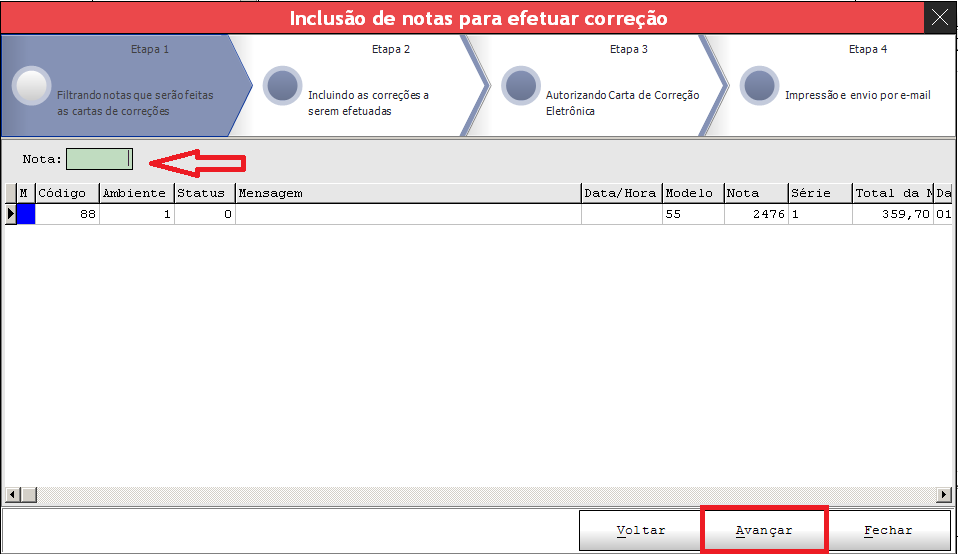Click the Status column header
The height and width of the screenshot is (554, 958).
205,193
